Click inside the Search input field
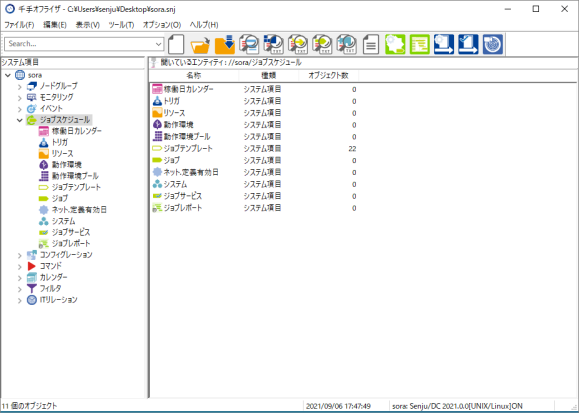This screenshot has height=413, width=579. [x=79, y=44]
